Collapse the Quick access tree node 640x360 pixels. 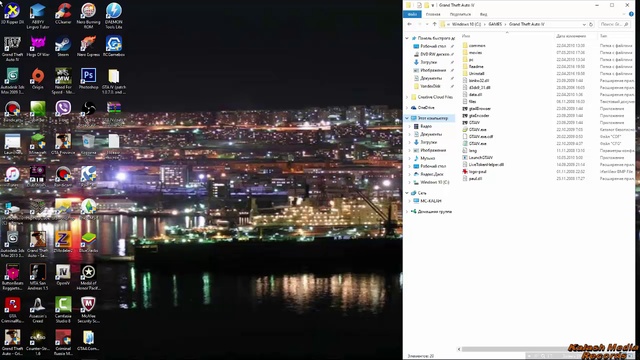(x=407, y=38)
